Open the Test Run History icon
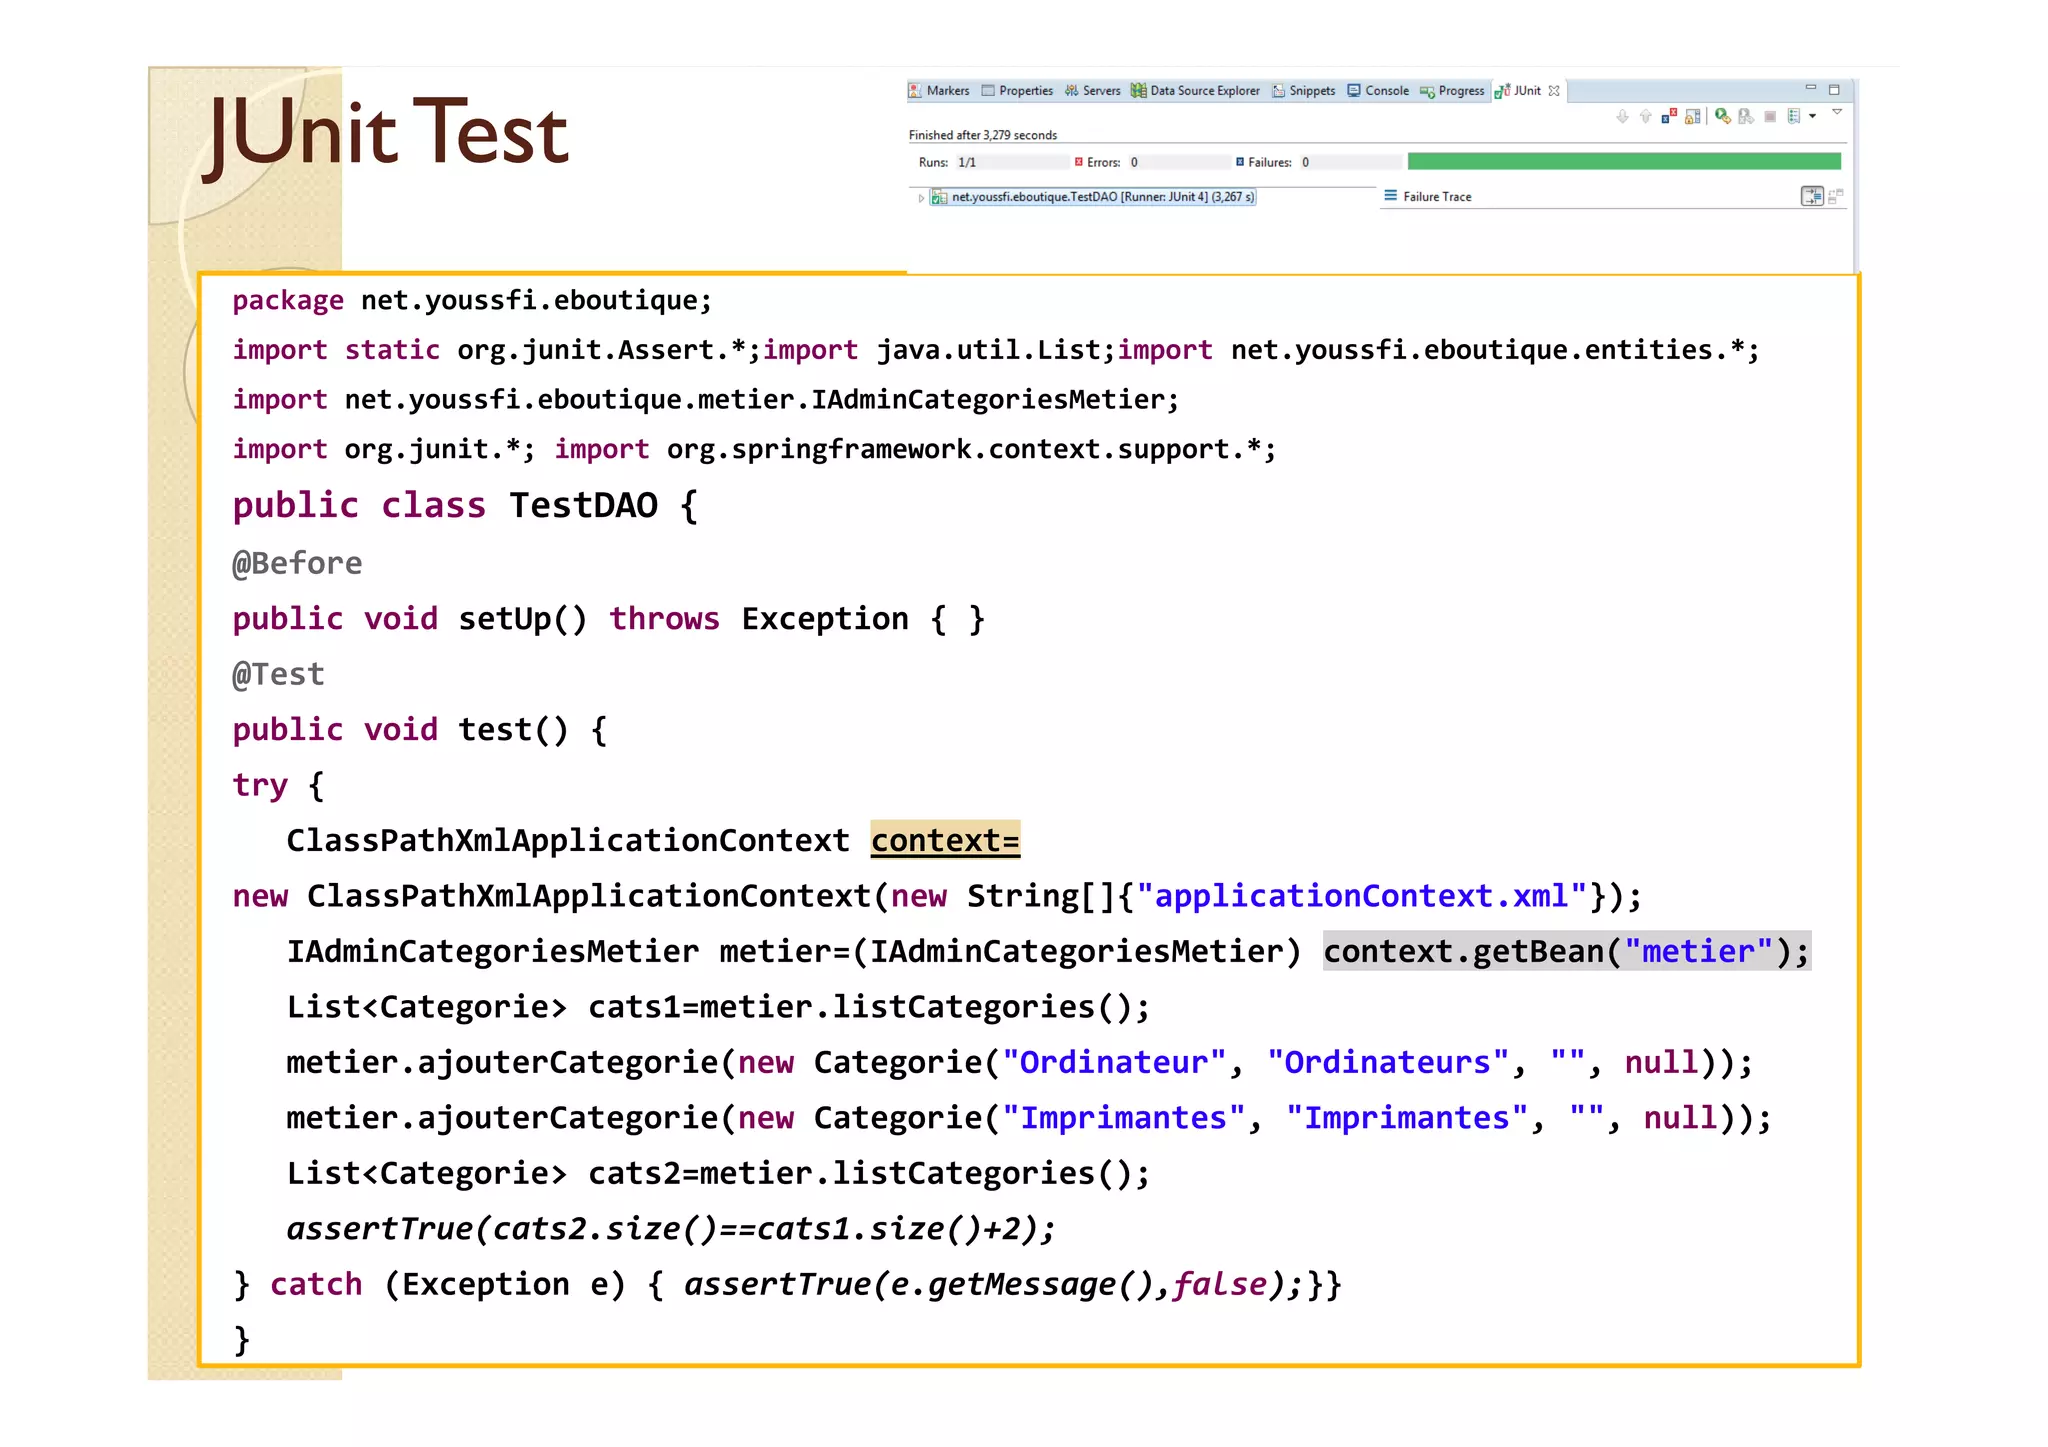Screen dimensions: 2048x1447 [x=1794, y=116]
